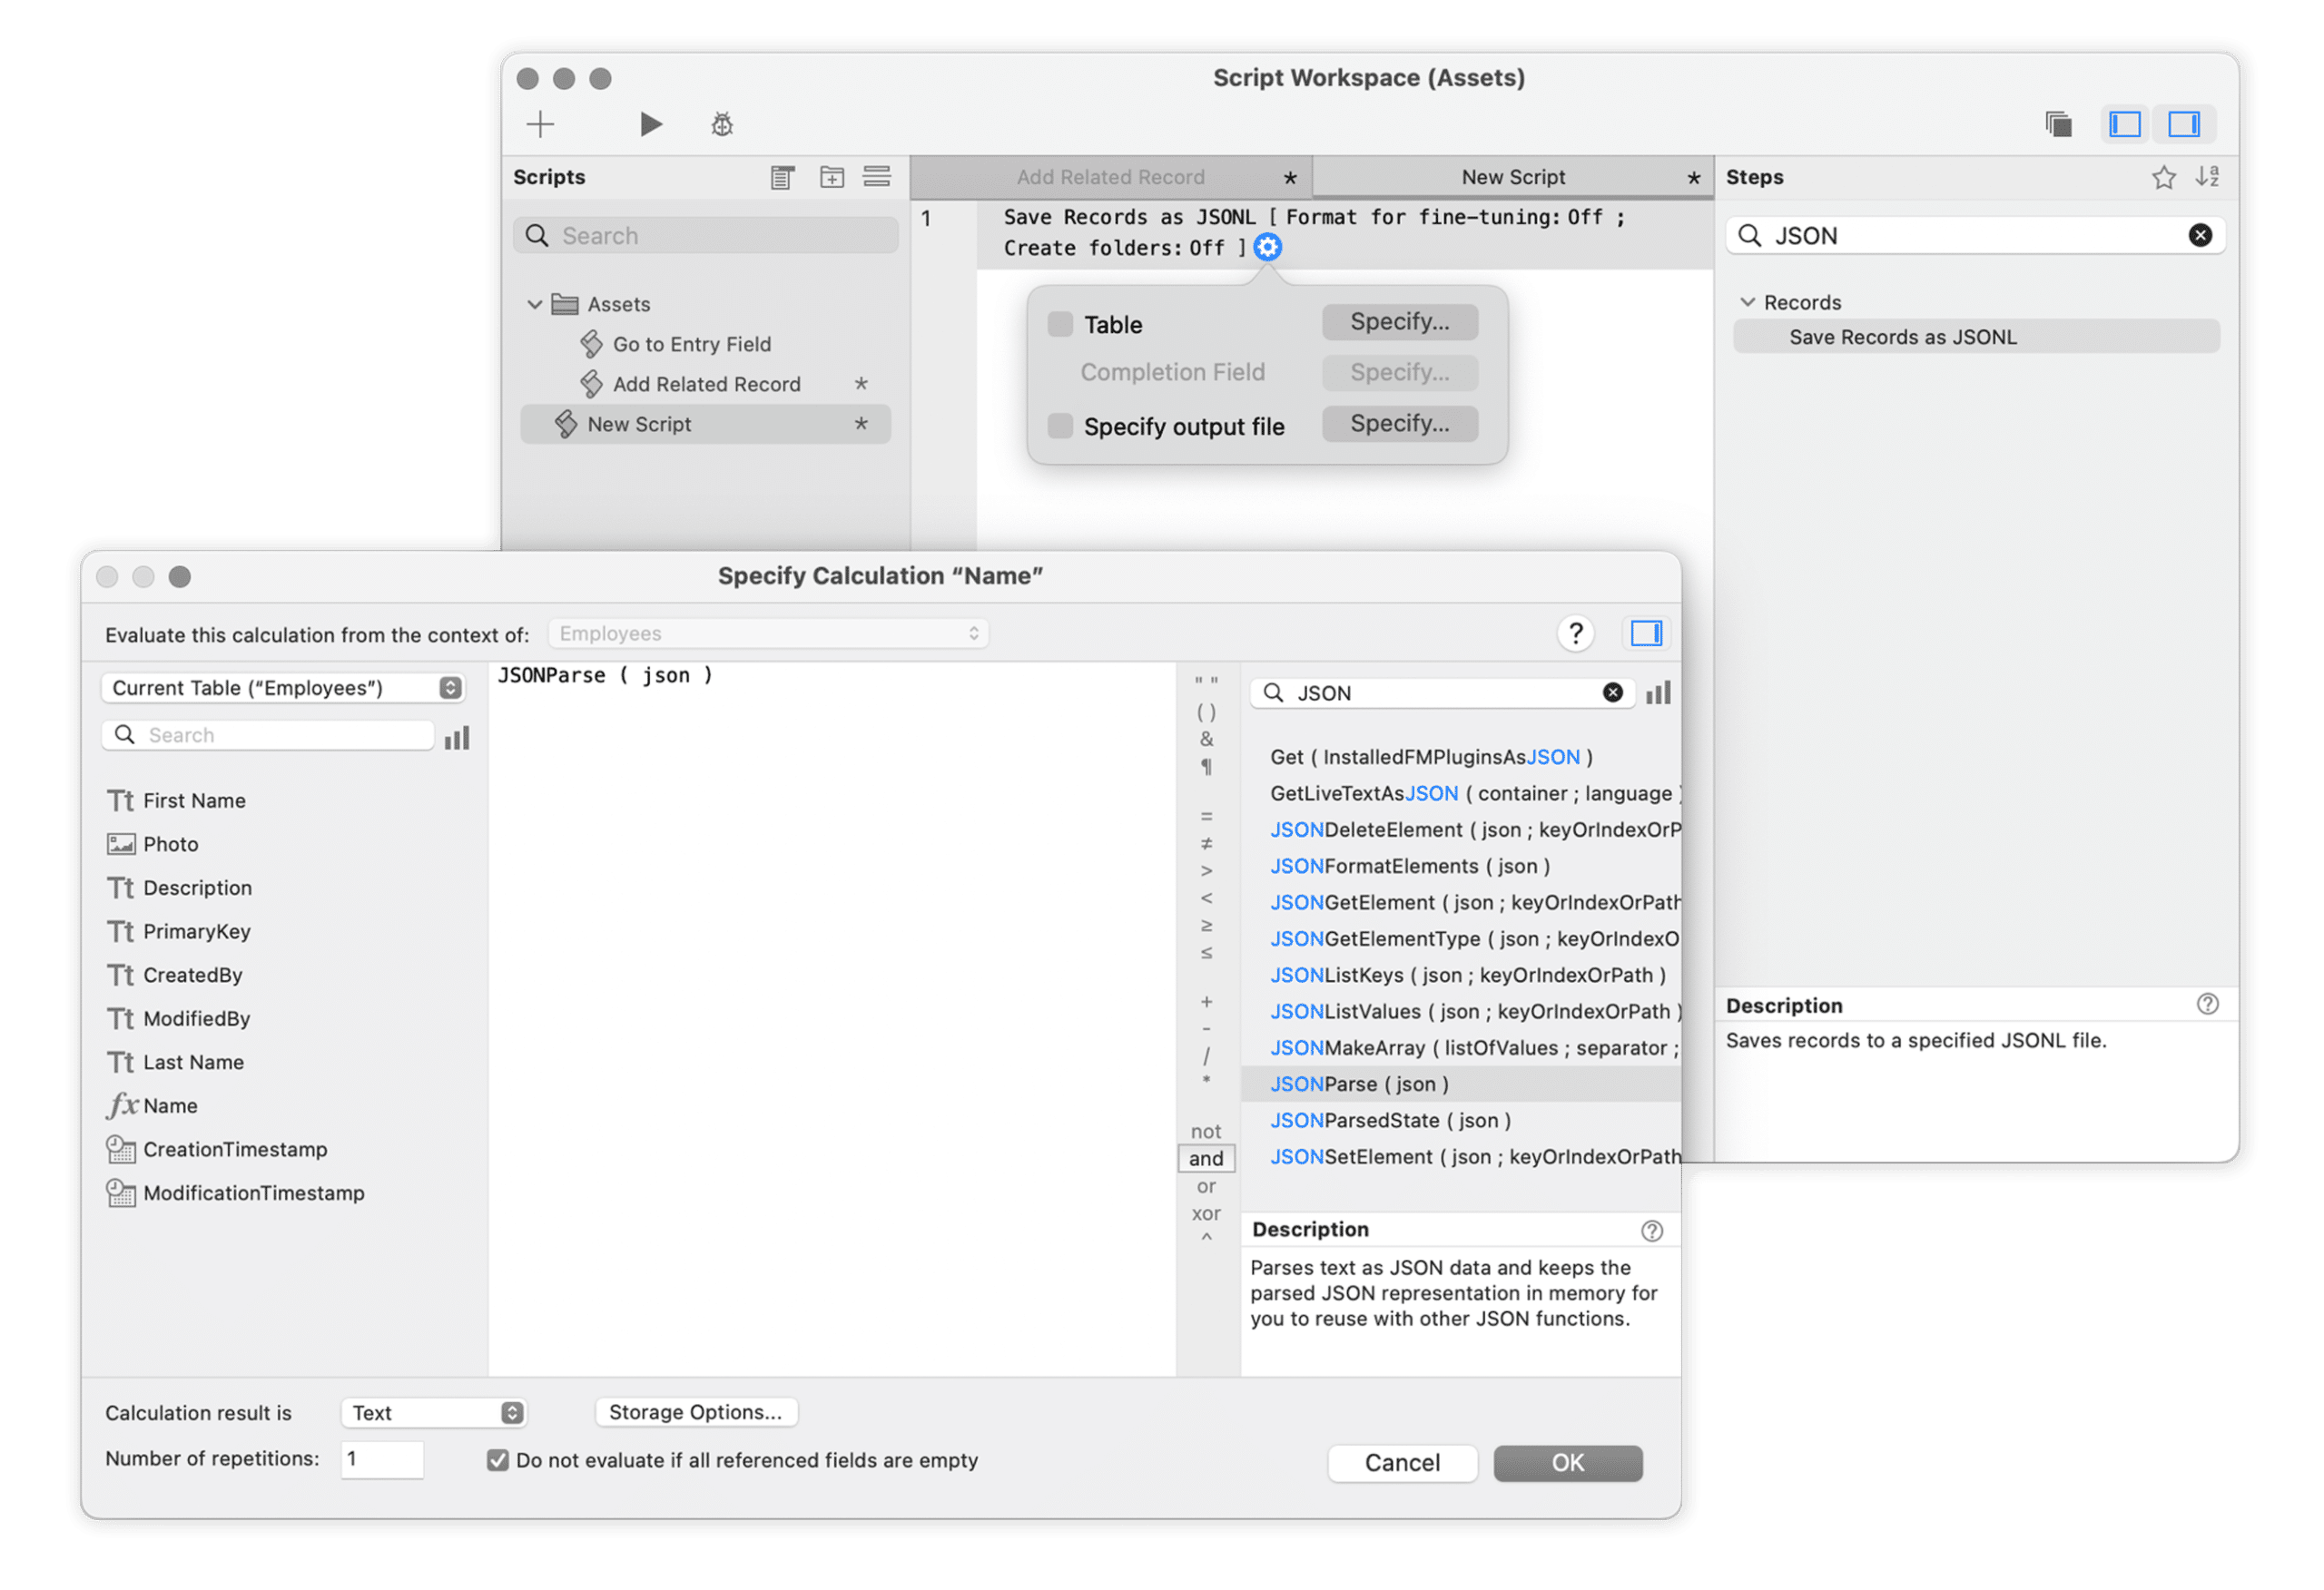Click the plus icon to create new script

(541, 124)
